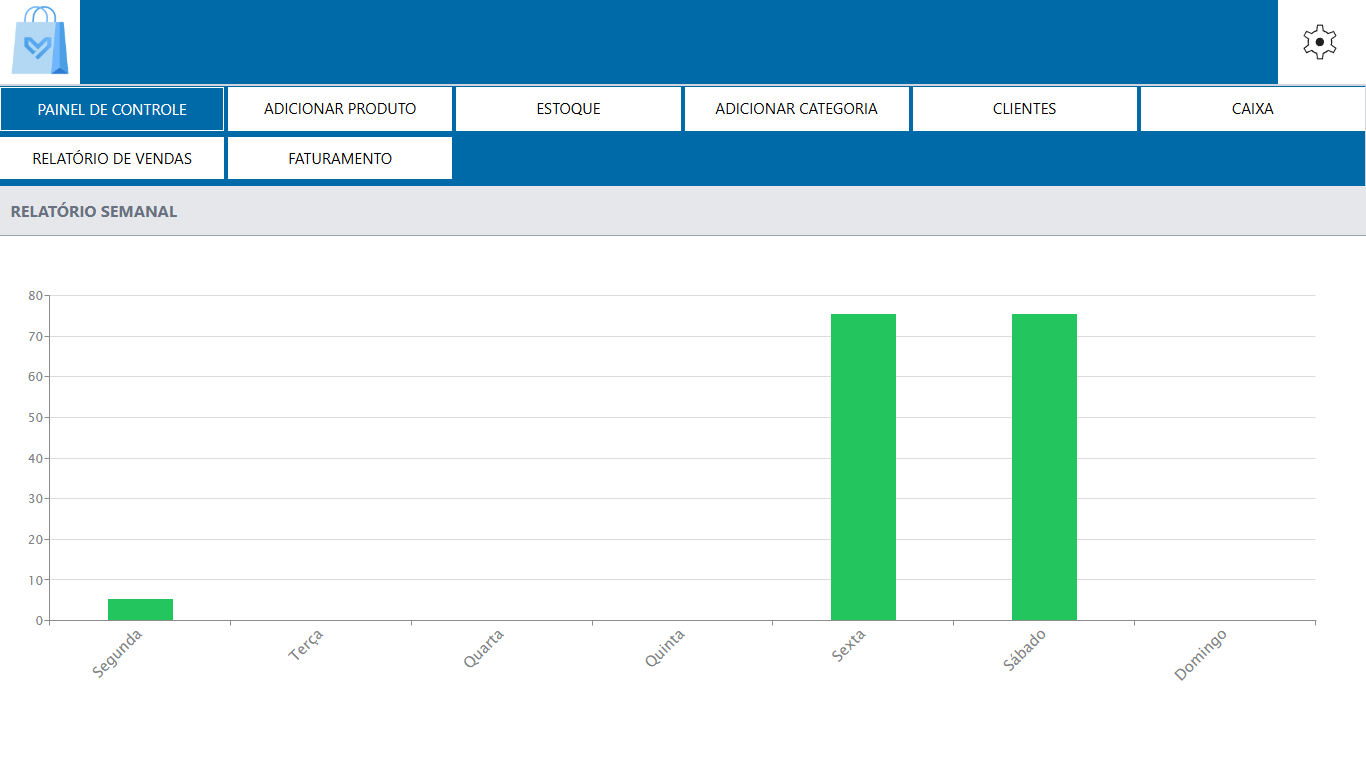Open Relatório de Vendas

tap(112, 159)
